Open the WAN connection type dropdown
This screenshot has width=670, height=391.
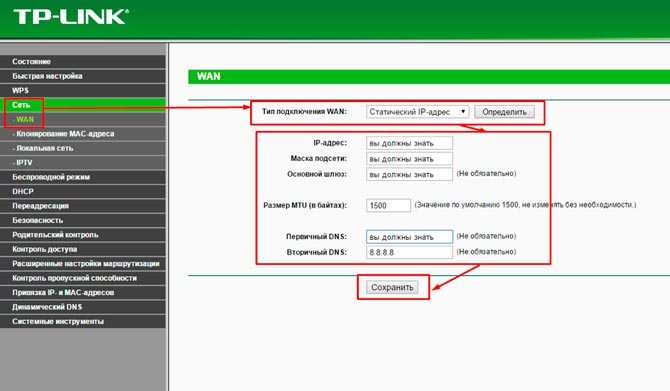click(x=417, y=112)
